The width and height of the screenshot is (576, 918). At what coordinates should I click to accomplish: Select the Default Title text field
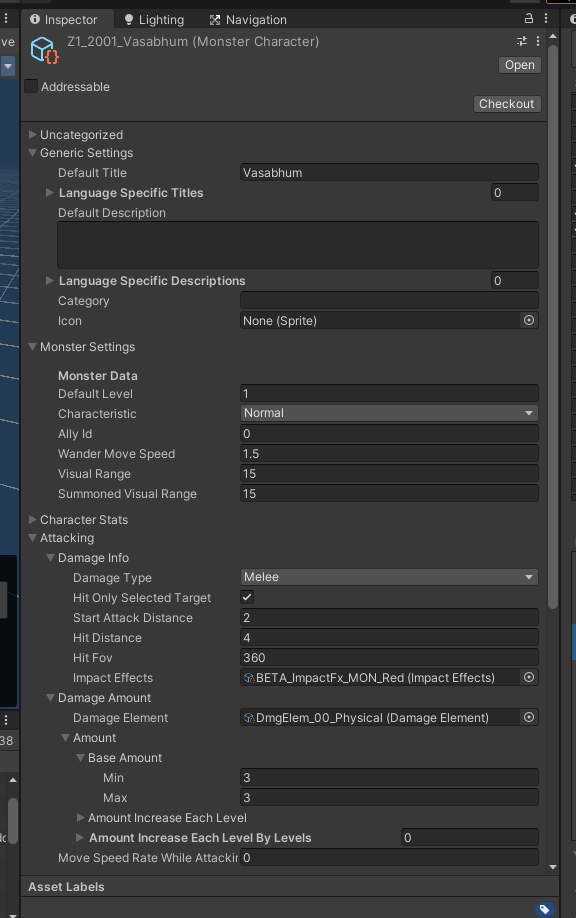390,172
